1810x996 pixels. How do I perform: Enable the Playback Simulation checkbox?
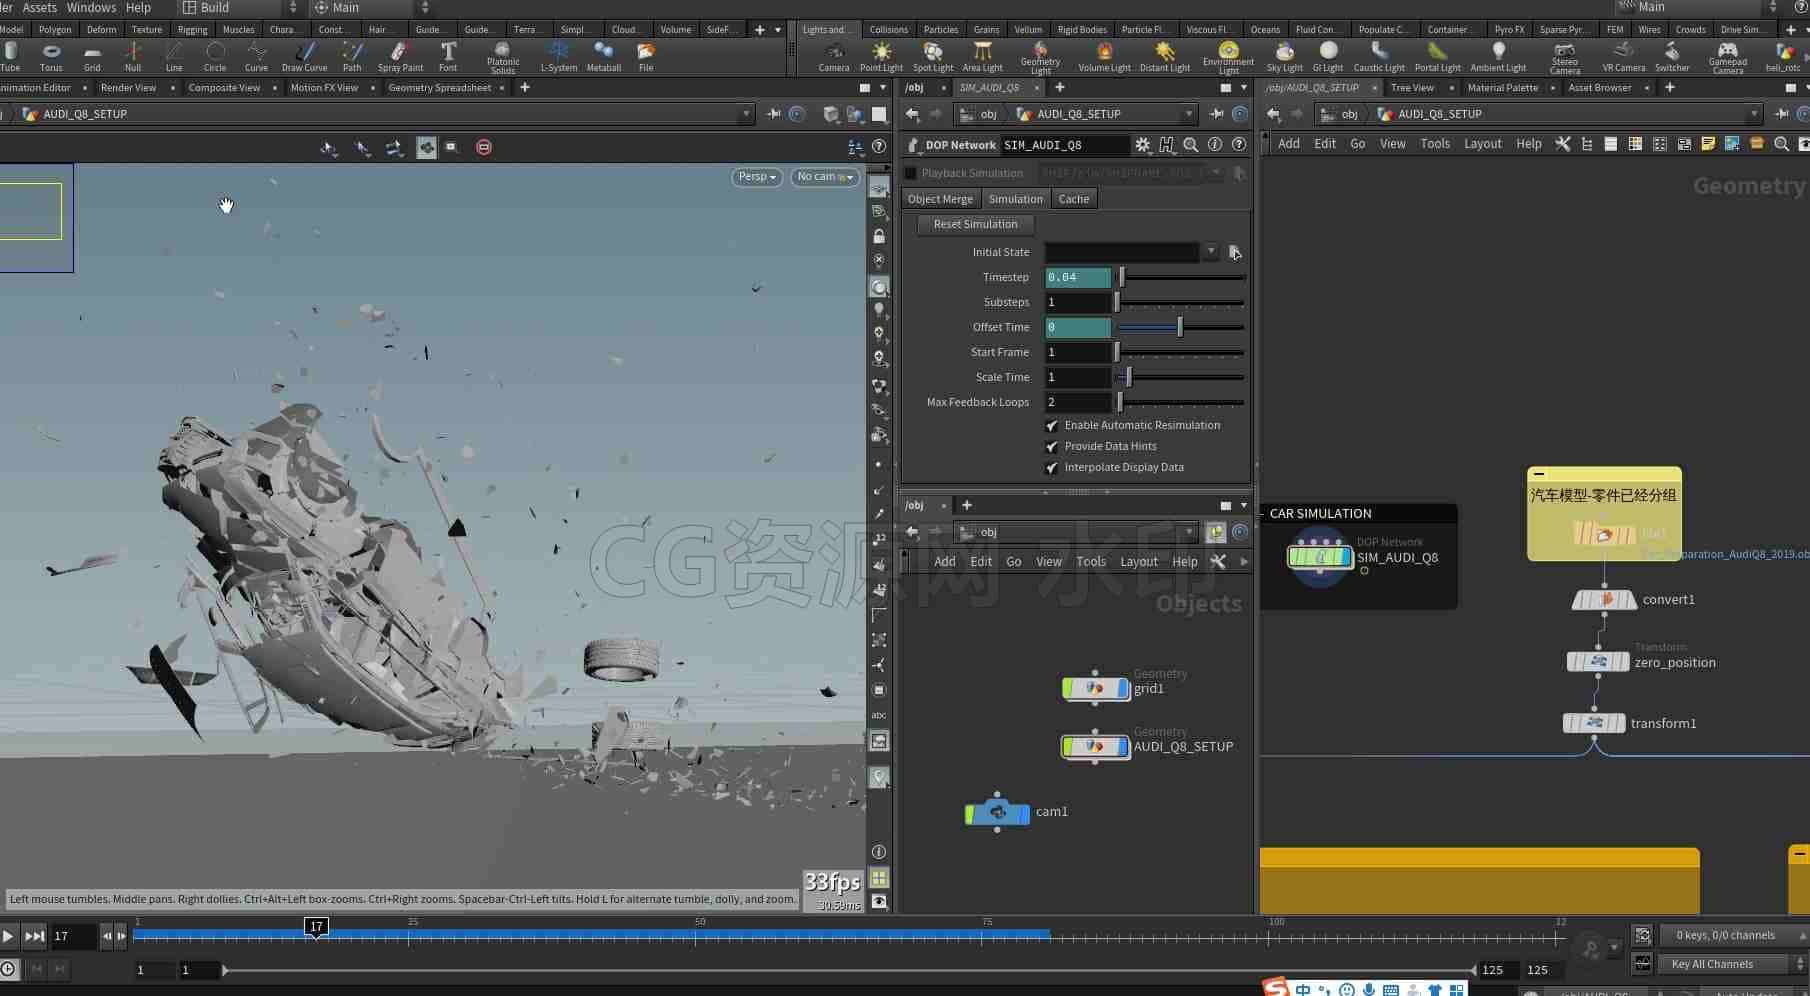(x=910, y=173)
